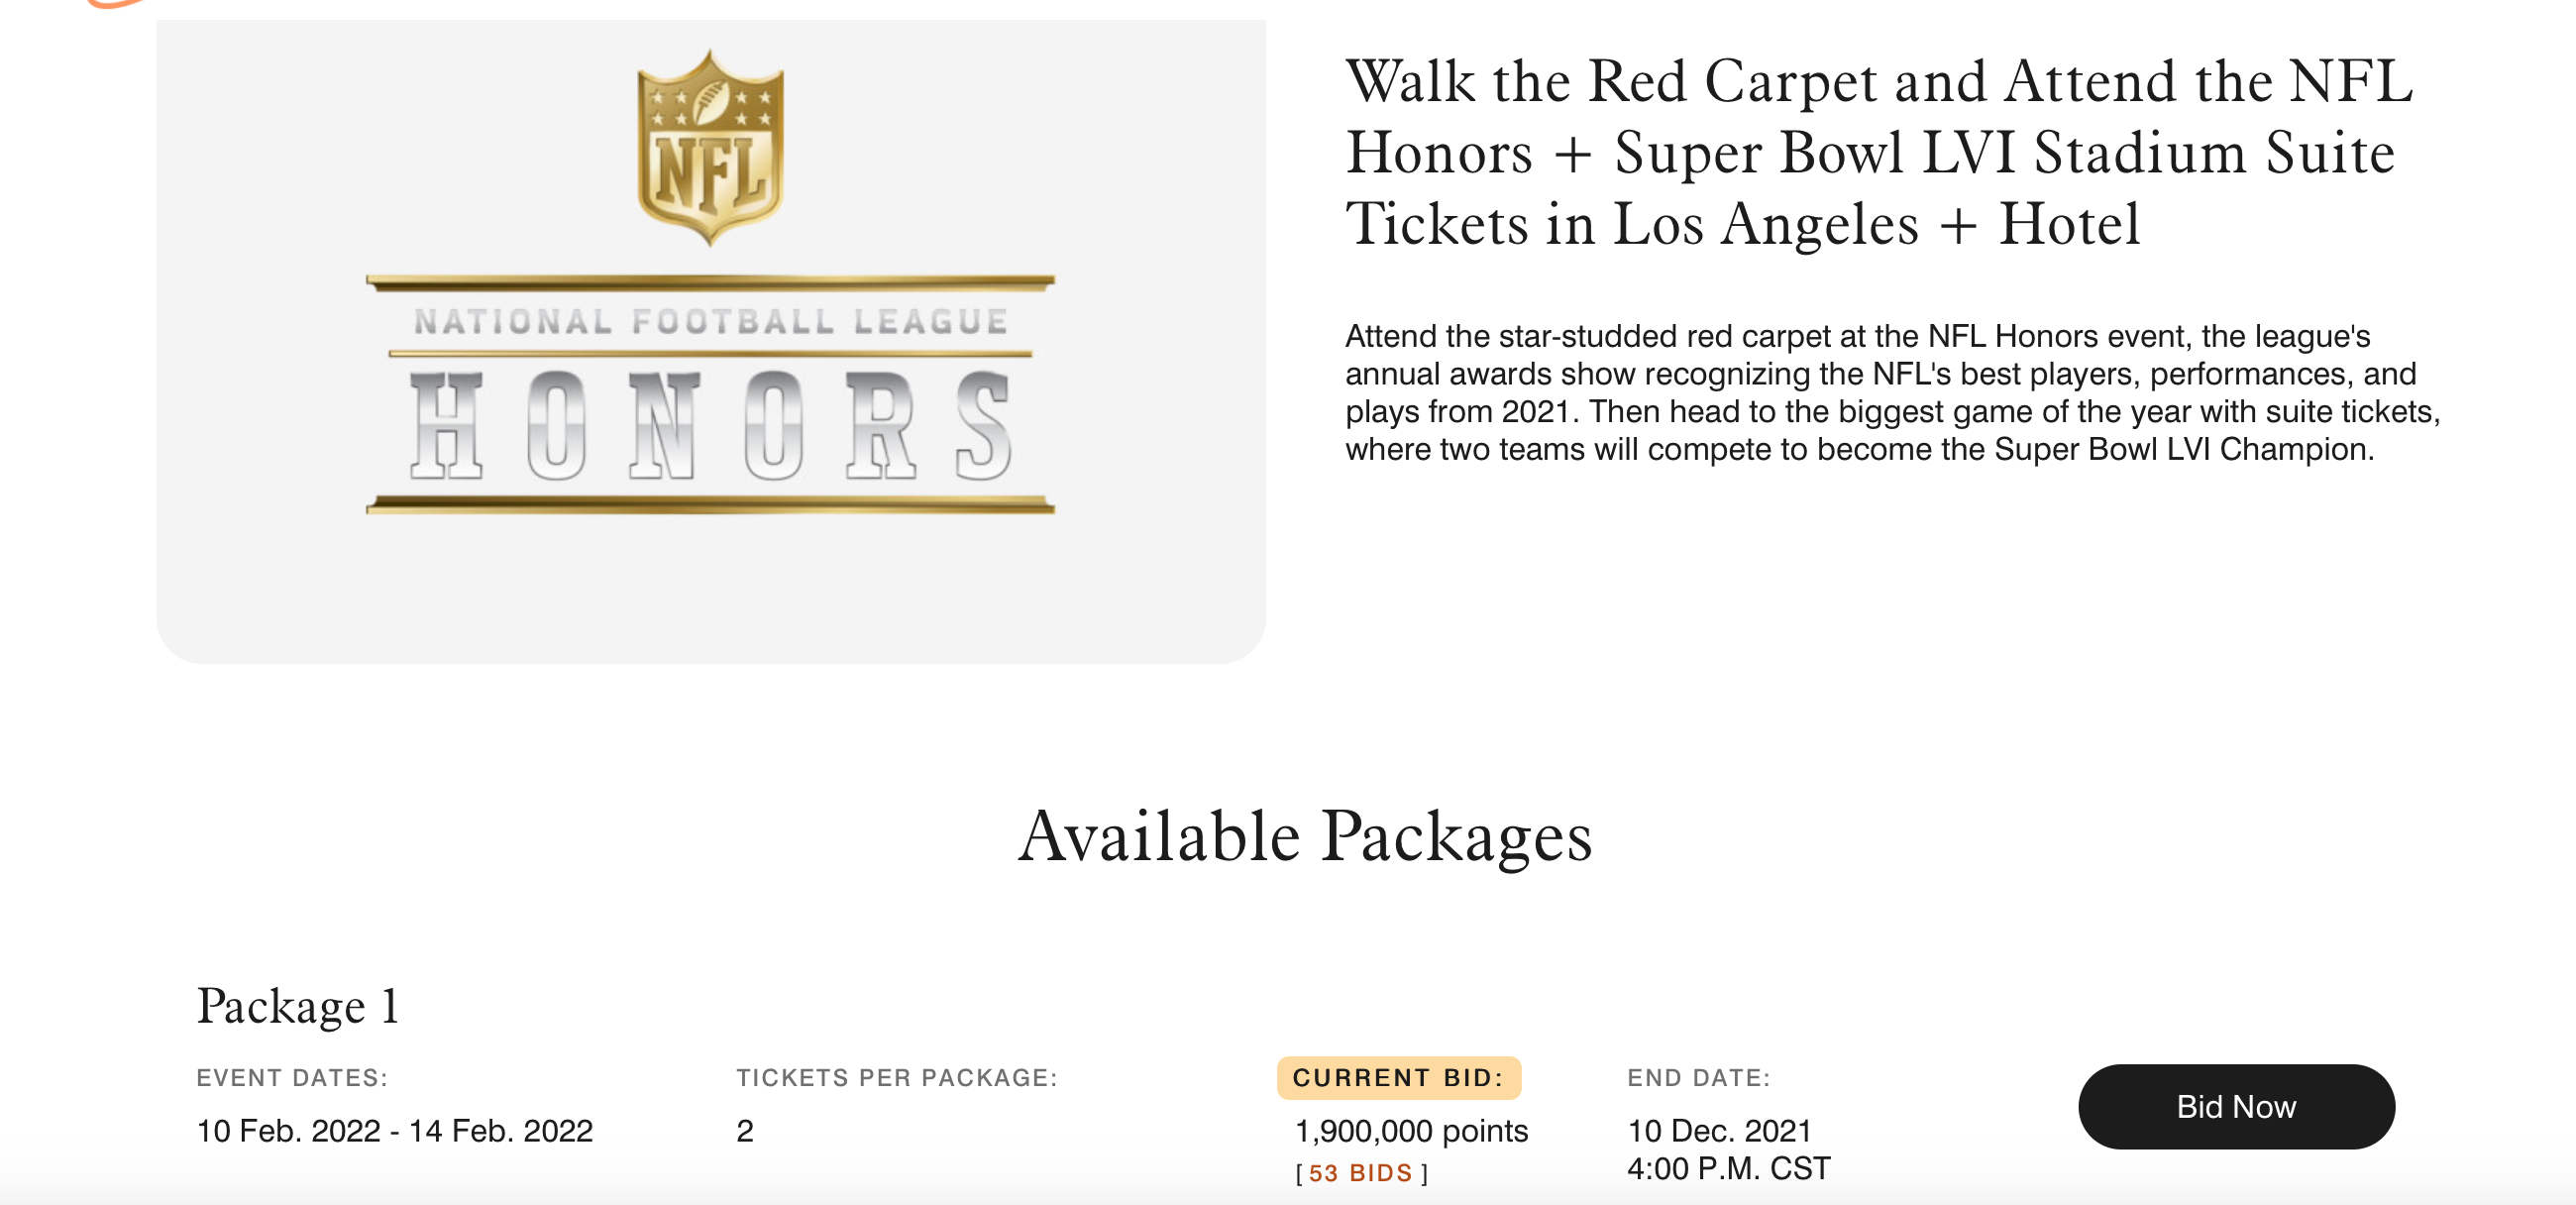The height and width of the screenshot is (1205, 2576).
Task: Click the gold NFL shield logo
Action: pos(710,147)
